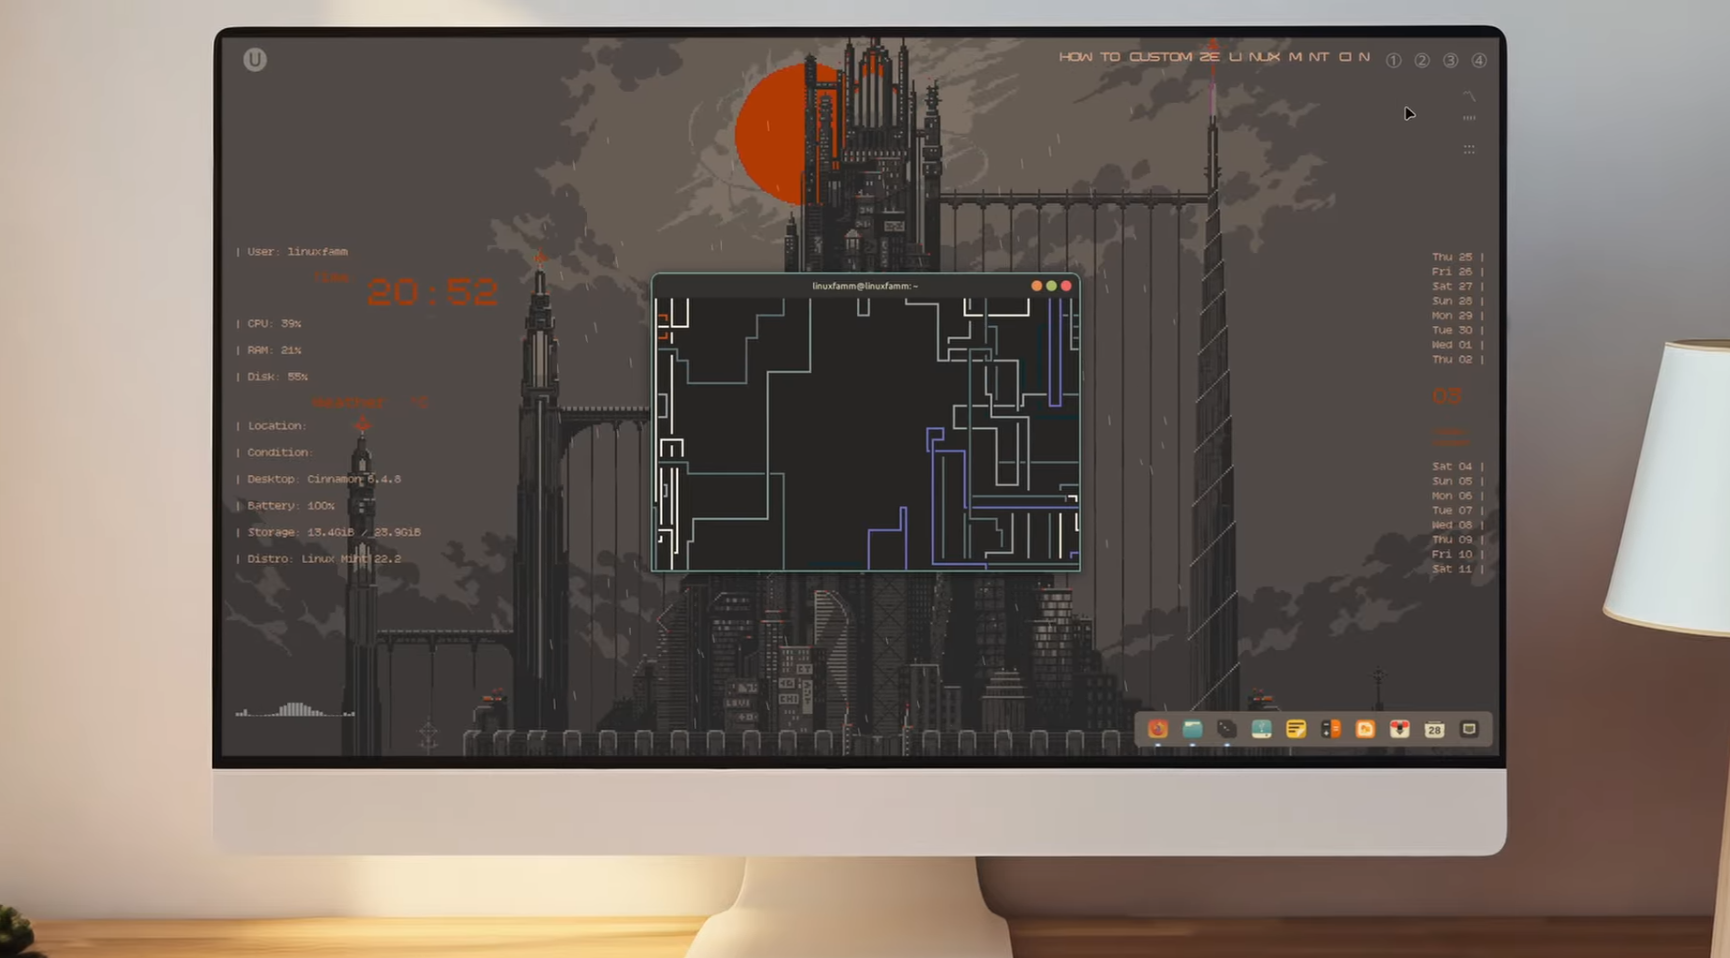This screenshot has width=1730, height=958.
Task: Open the circular U menu icon
Action: (255, 60)
